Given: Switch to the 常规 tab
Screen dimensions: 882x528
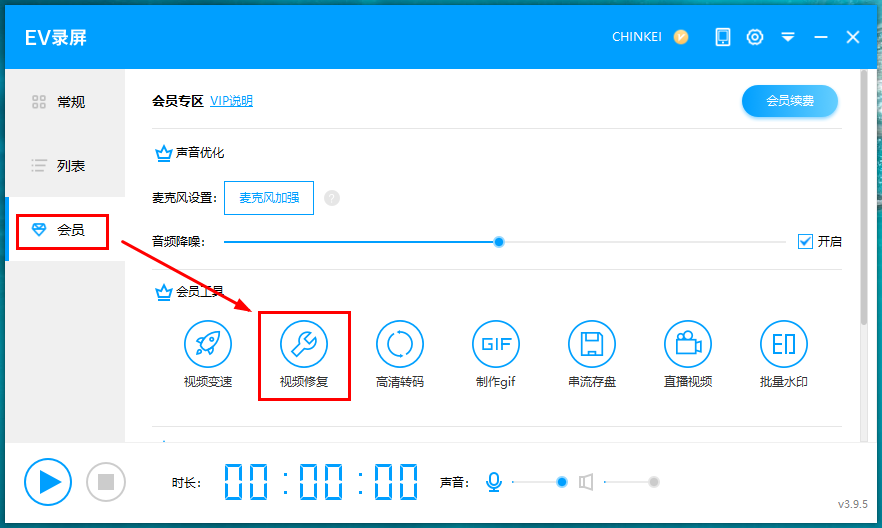Looking at the screenshot, I should (64, 102).
